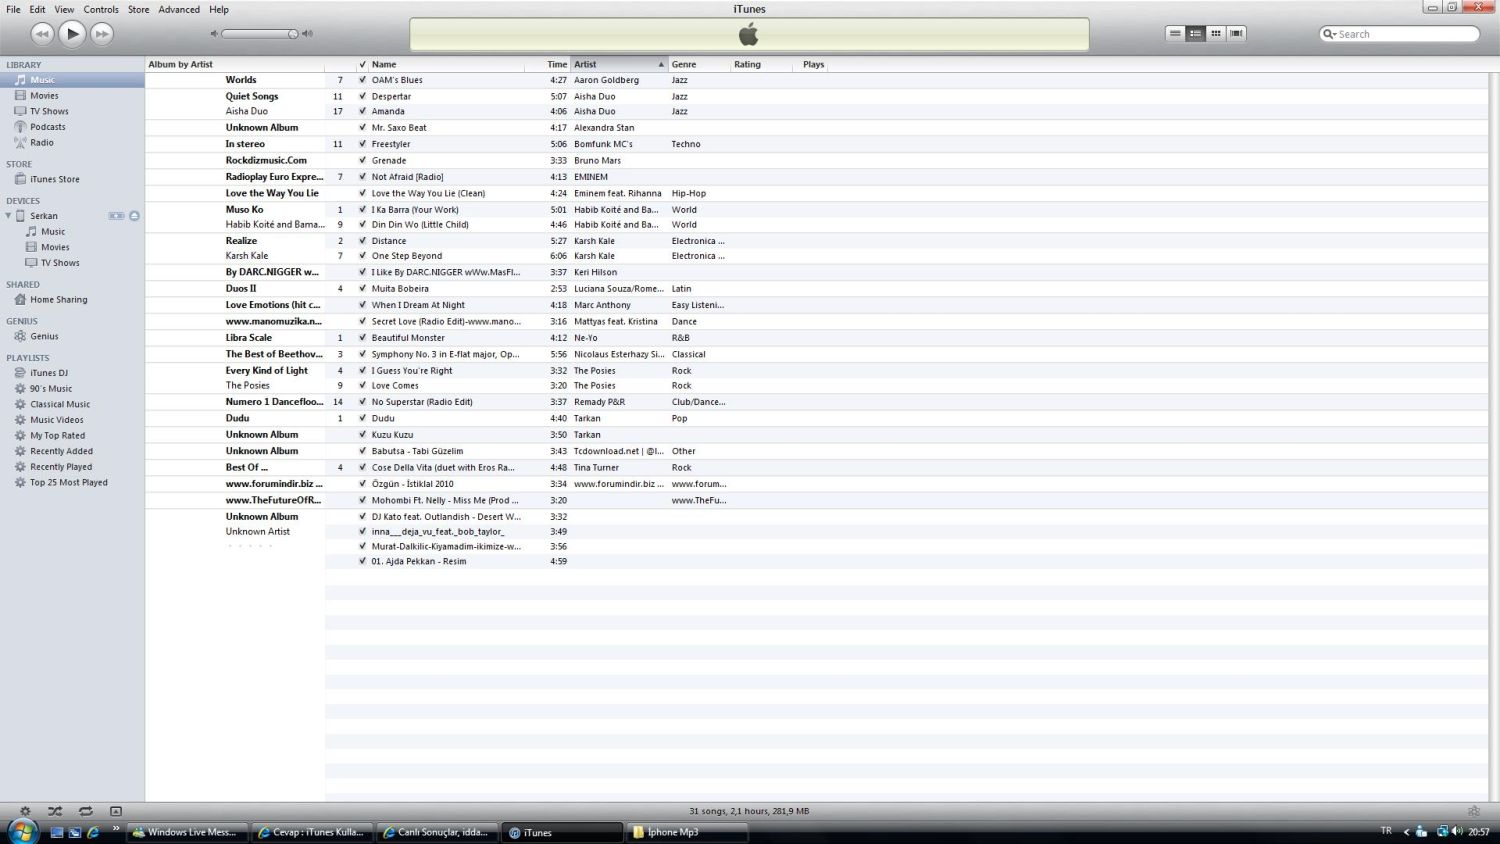Uncheck Despertar song checkbox
1500x844 pixels.
click(362, 96)
